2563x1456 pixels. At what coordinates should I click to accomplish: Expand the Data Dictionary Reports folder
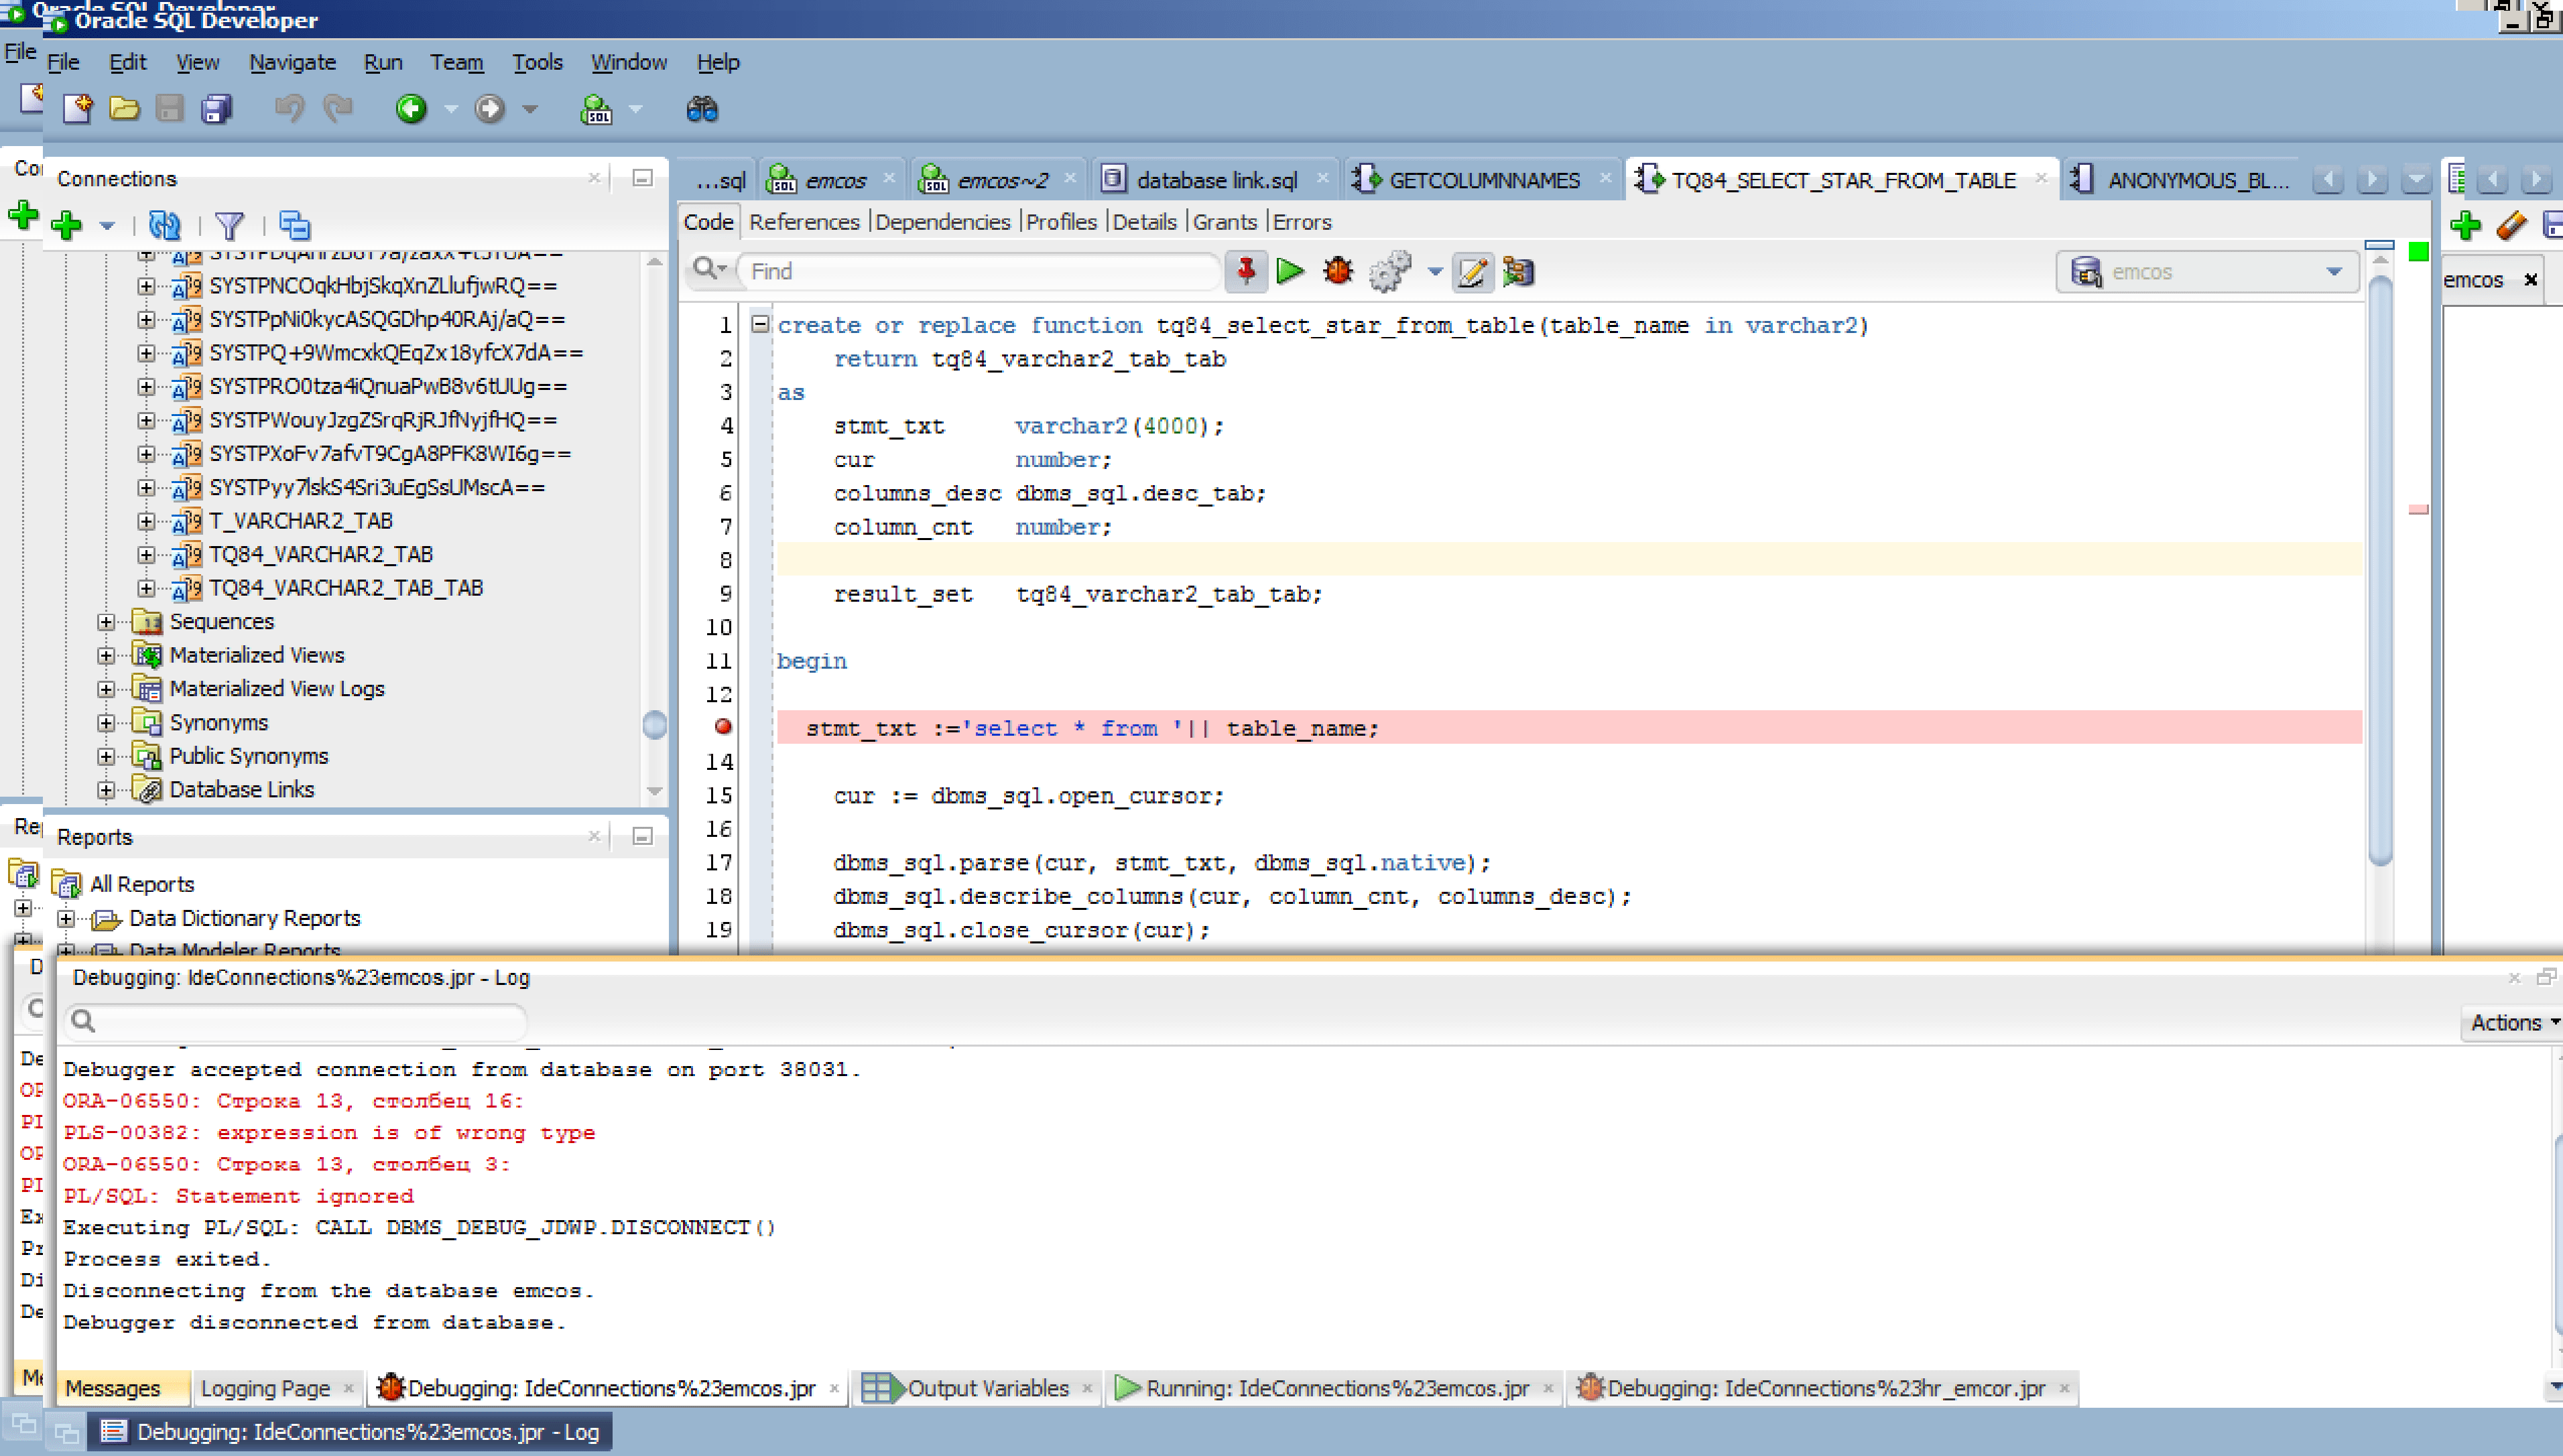pos(66,918)
